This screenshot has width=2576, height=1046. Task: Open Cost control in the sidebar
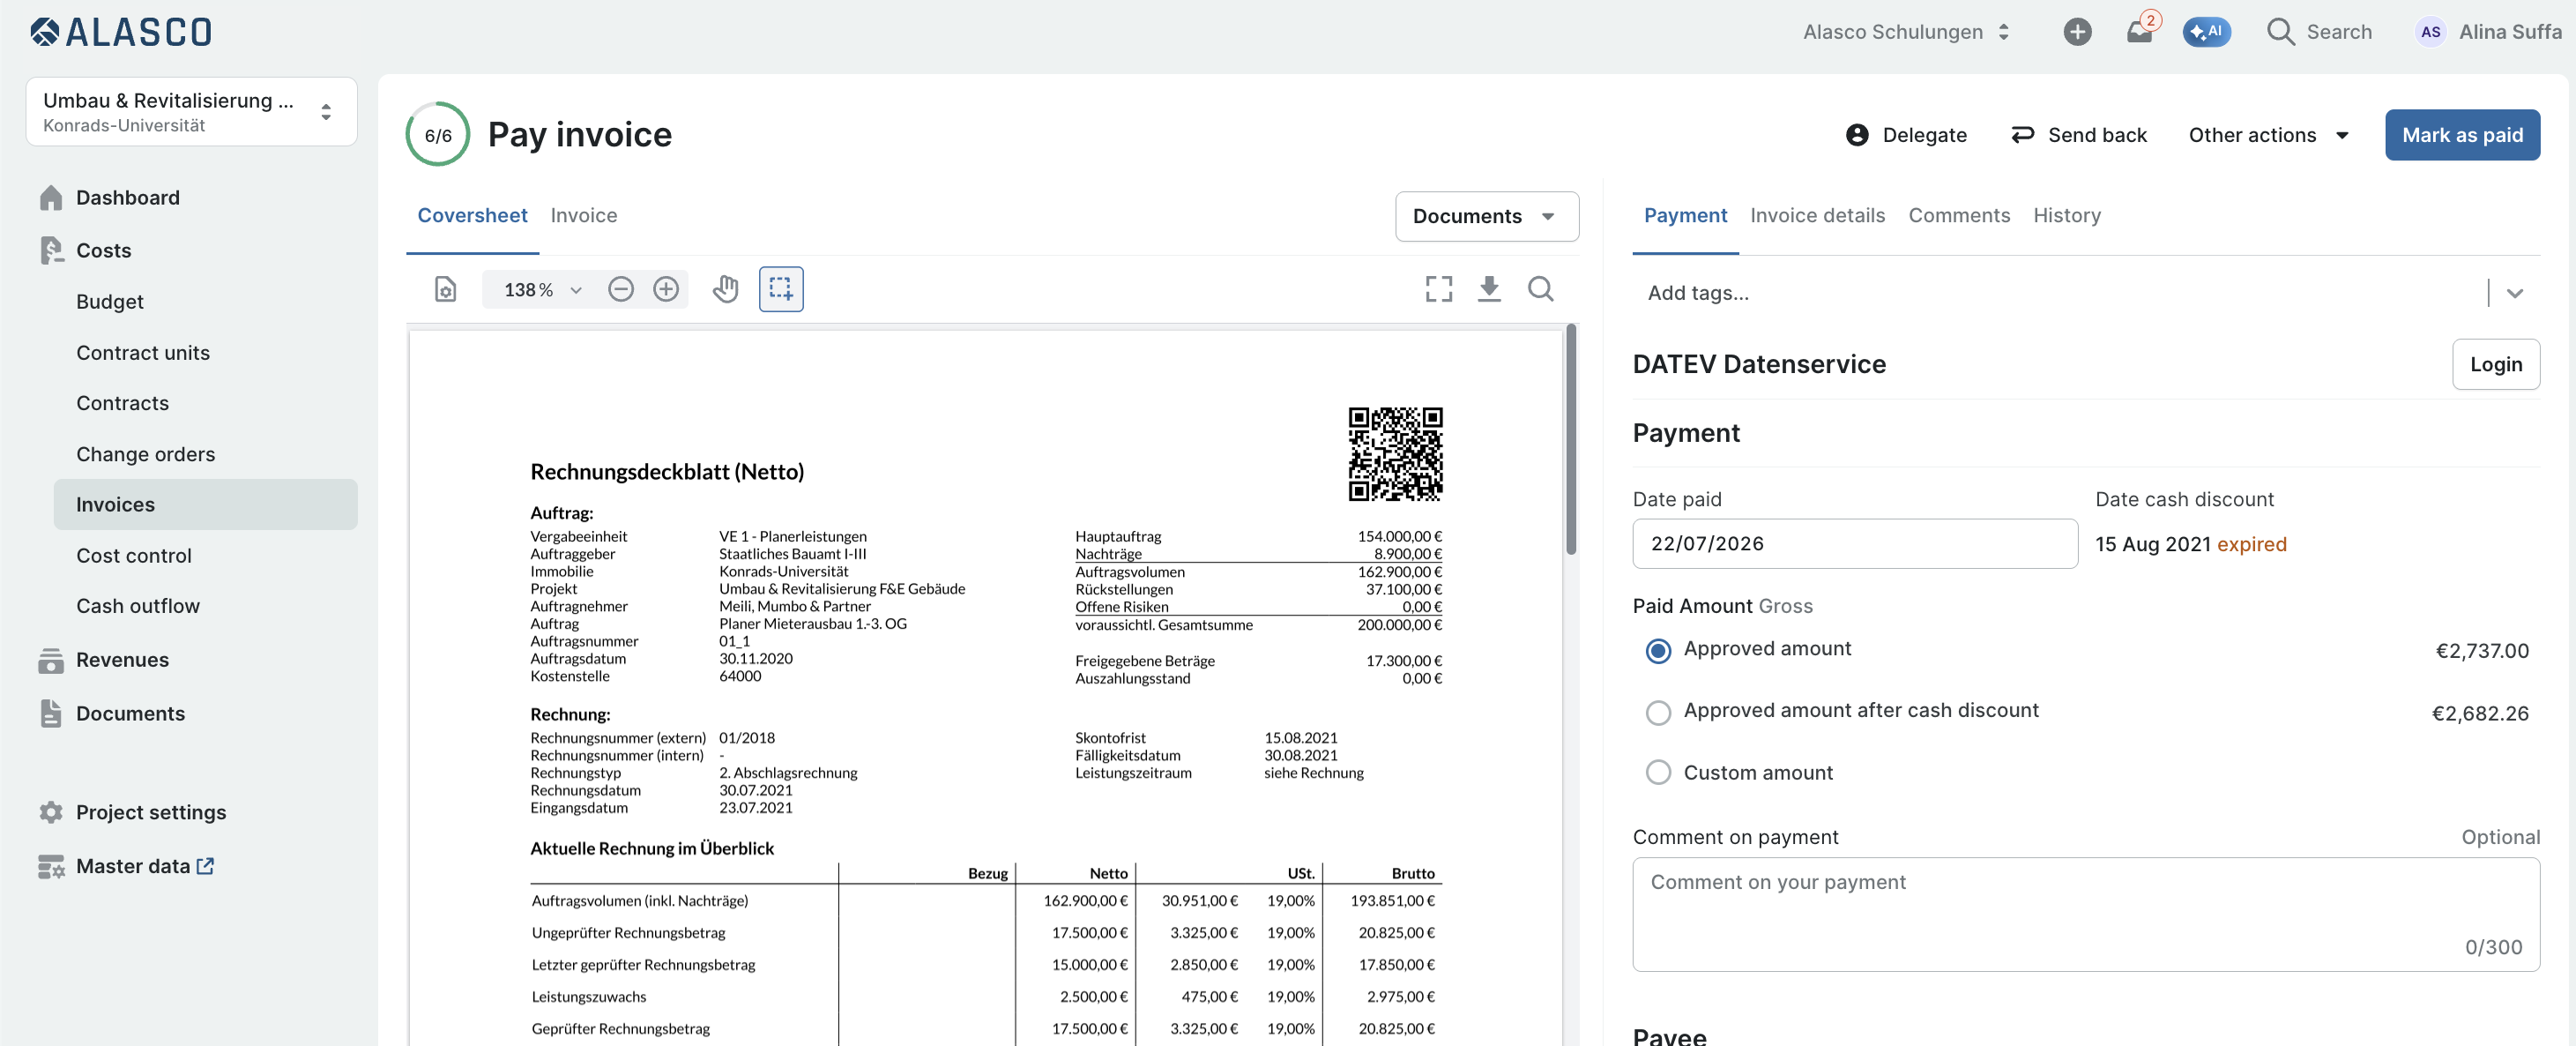[134, 556]
